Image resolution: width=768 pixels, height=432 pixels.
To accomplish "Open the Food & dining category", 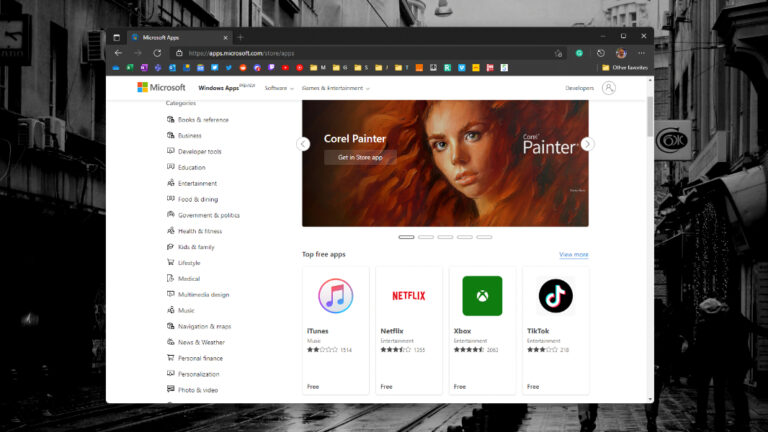I will 192,199.
